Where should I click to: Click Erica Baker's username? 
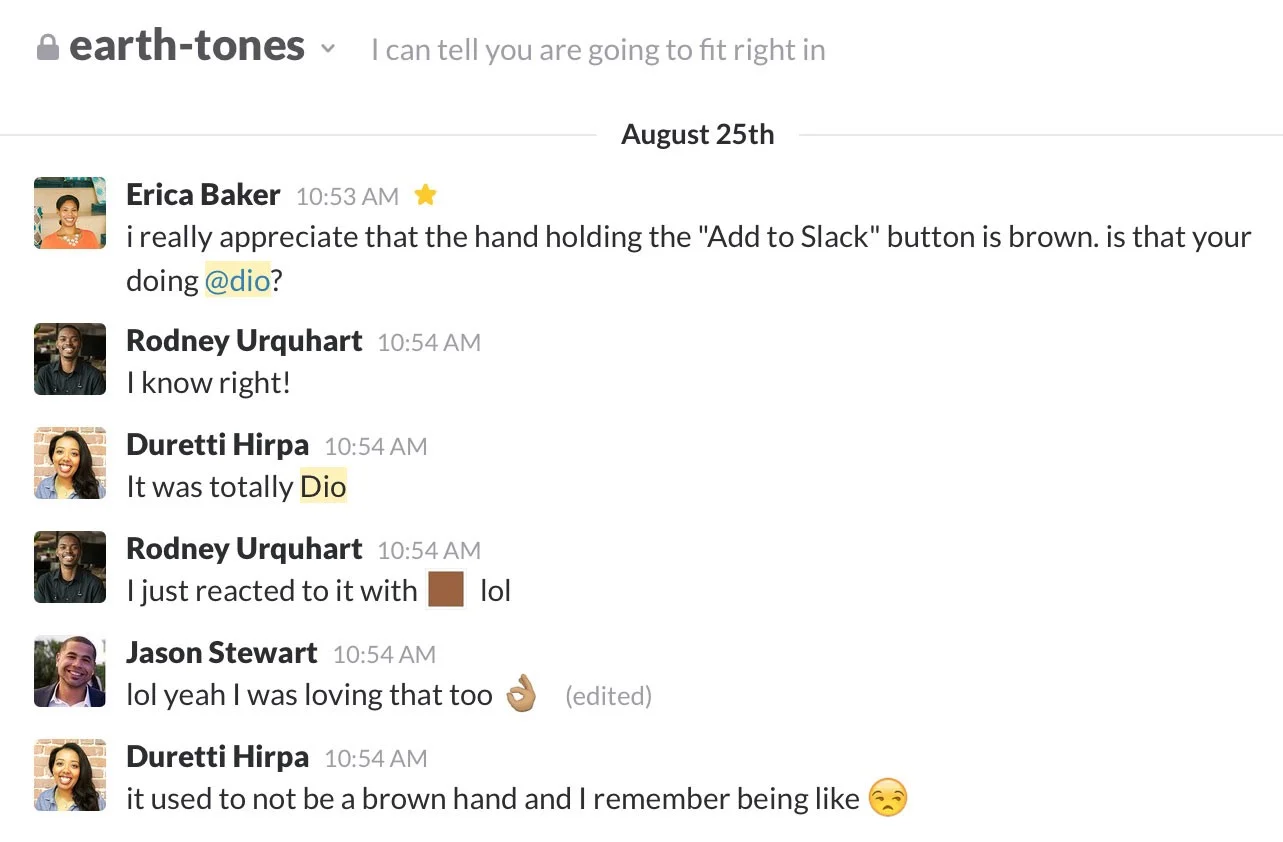tap(203, 194)
